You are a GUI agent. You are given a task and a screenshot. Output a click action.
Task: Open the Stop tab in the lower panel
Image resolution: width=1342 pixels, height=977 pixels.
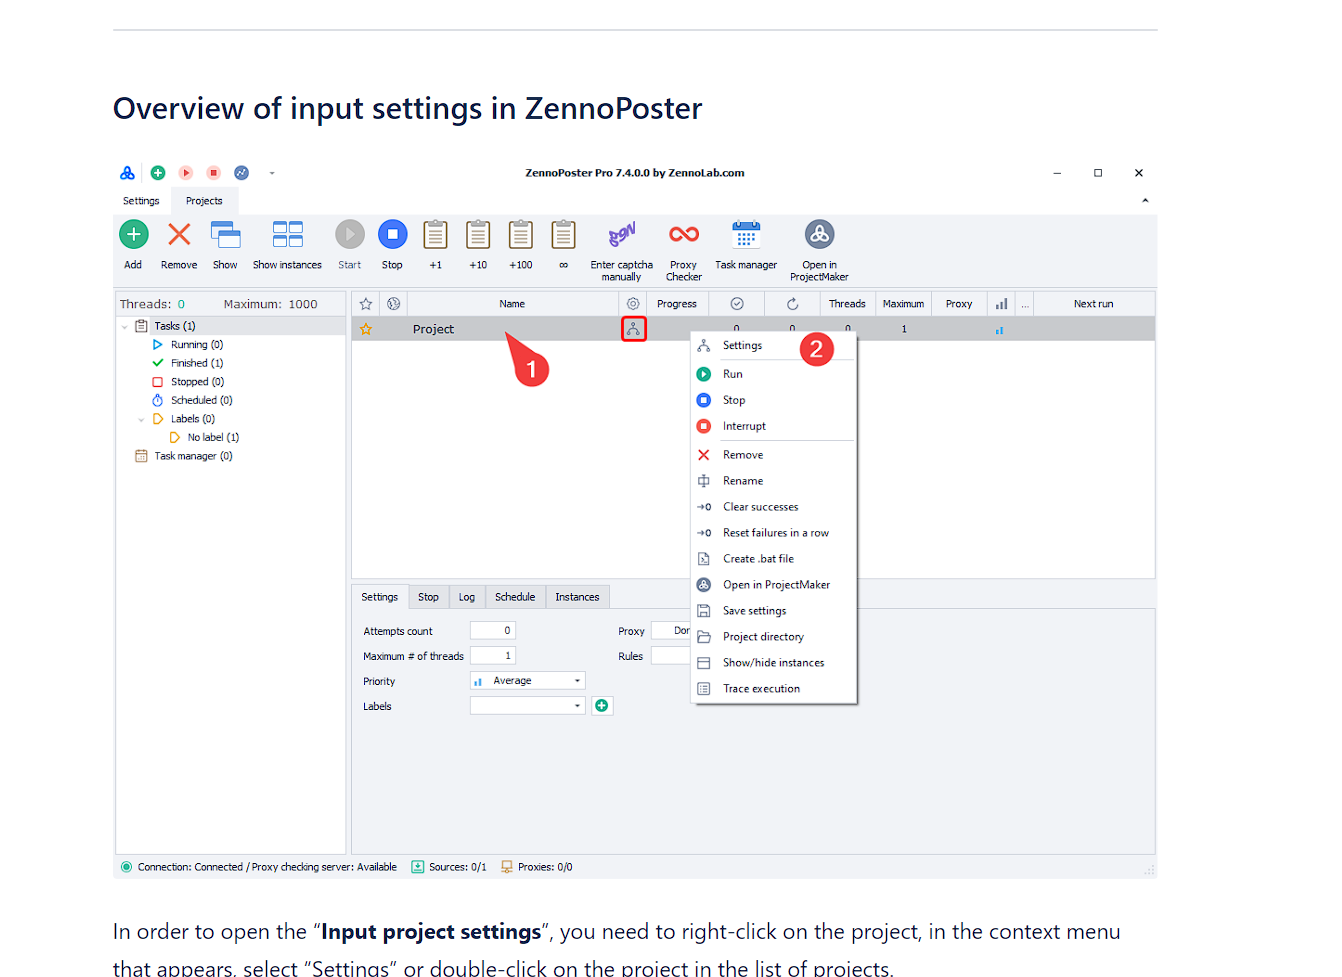[x=428, y=597]
